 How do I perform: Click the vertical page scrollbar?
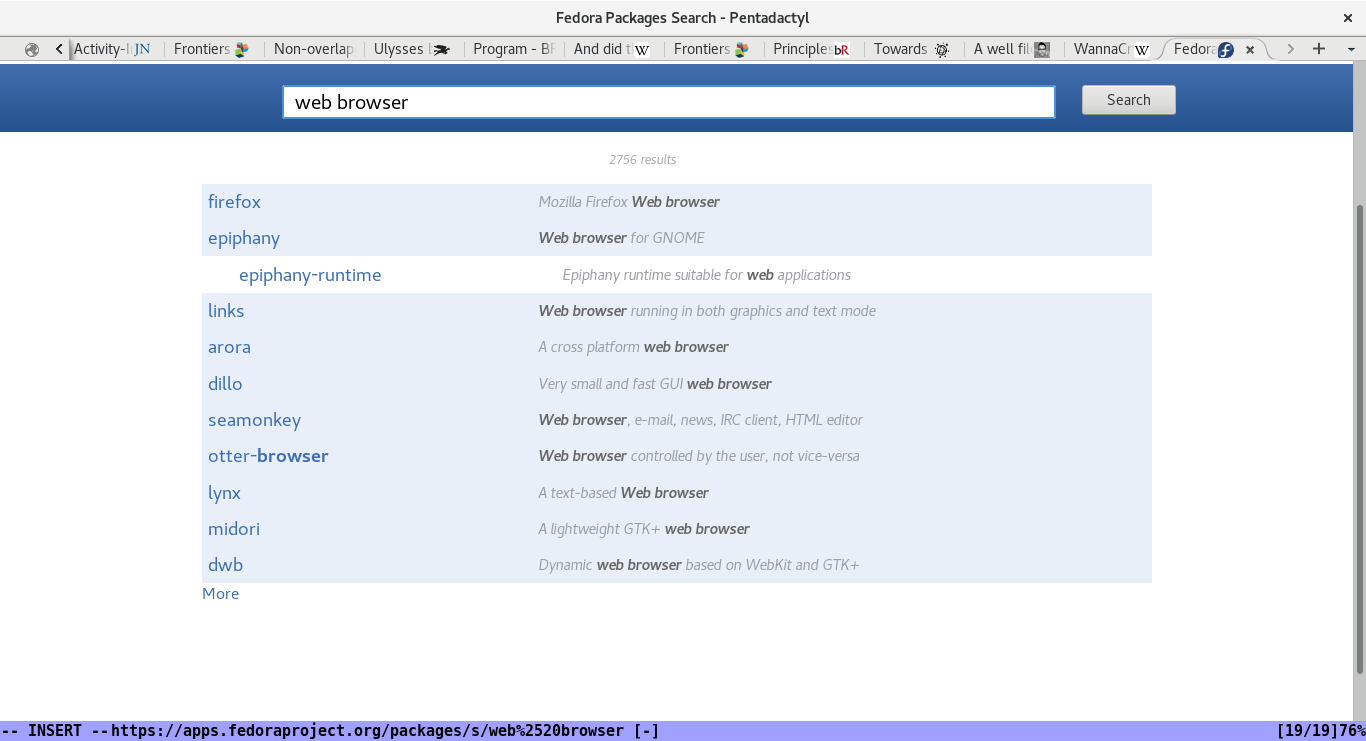tap(1359, 440)
